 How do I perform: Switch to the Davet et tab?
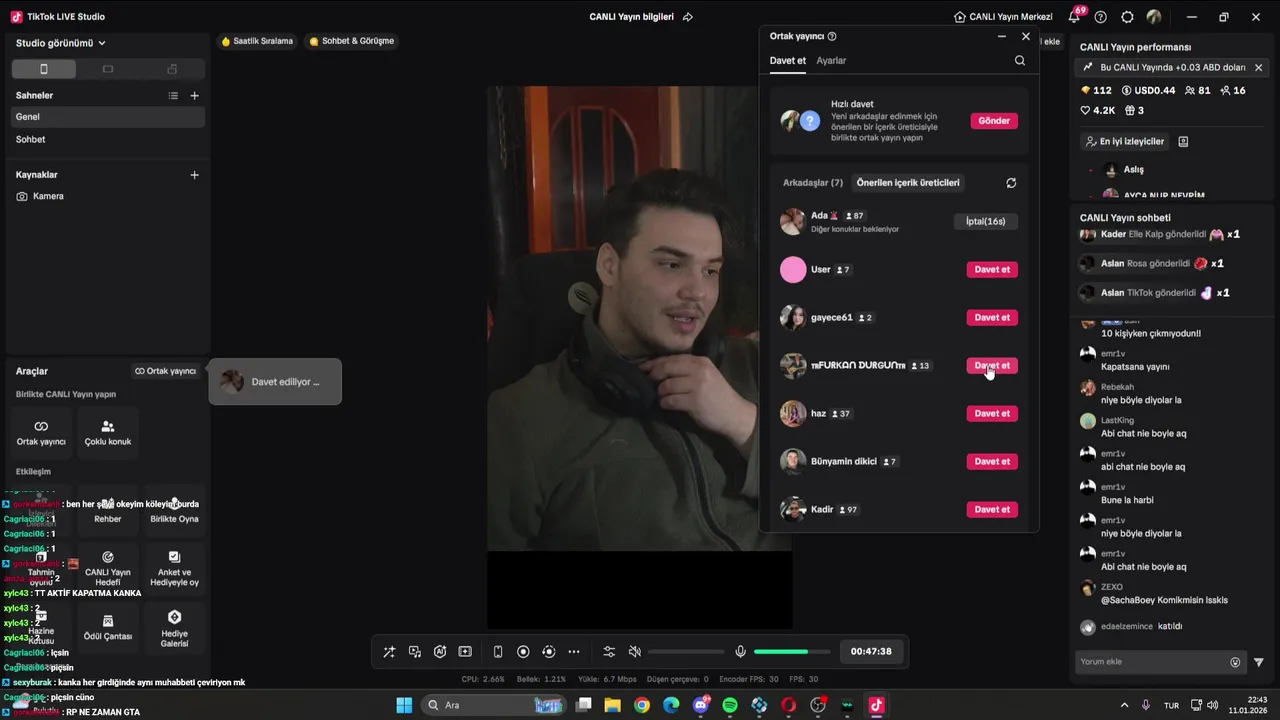(788, 61)
